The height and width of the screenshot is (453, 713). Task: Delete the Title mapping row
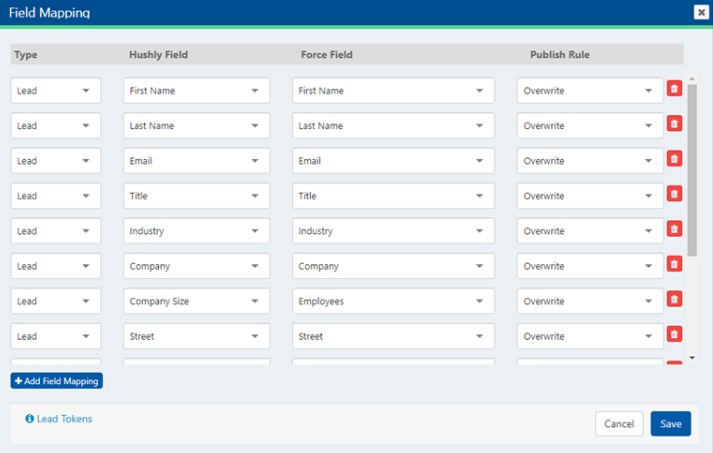pyautogui.click(x=674, y=193)
